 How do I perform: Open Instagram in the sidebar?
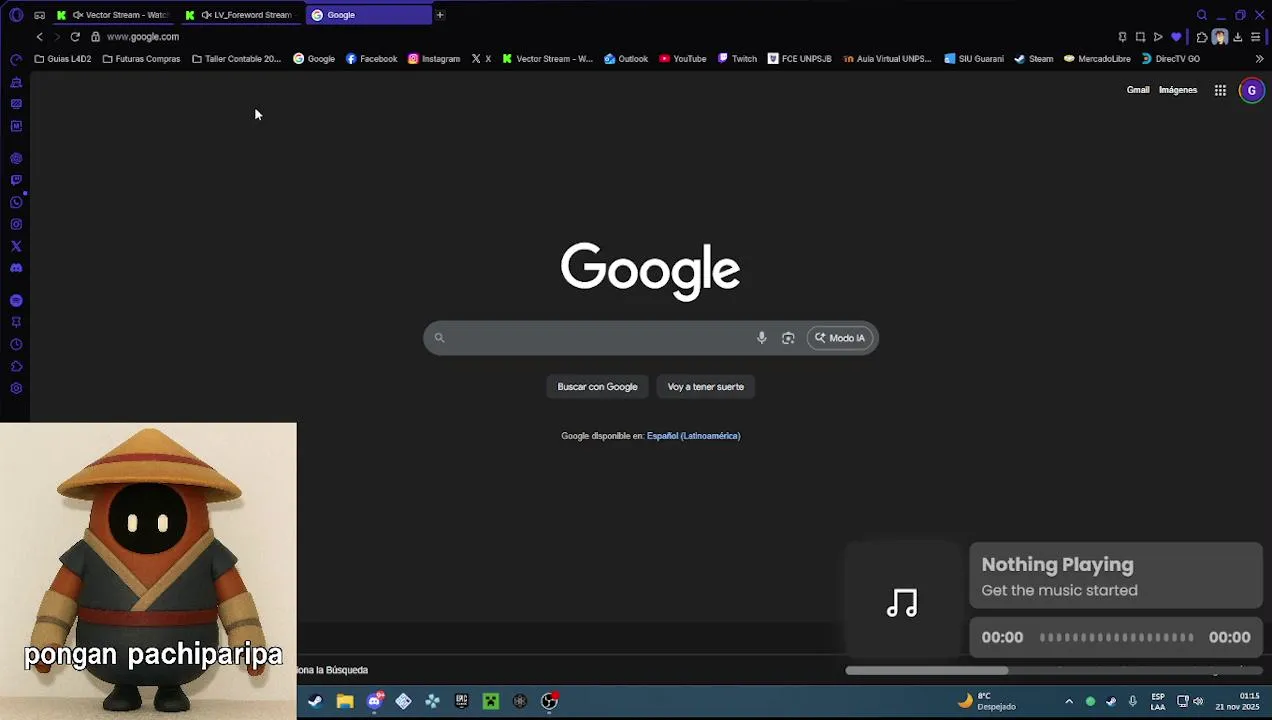16,224
